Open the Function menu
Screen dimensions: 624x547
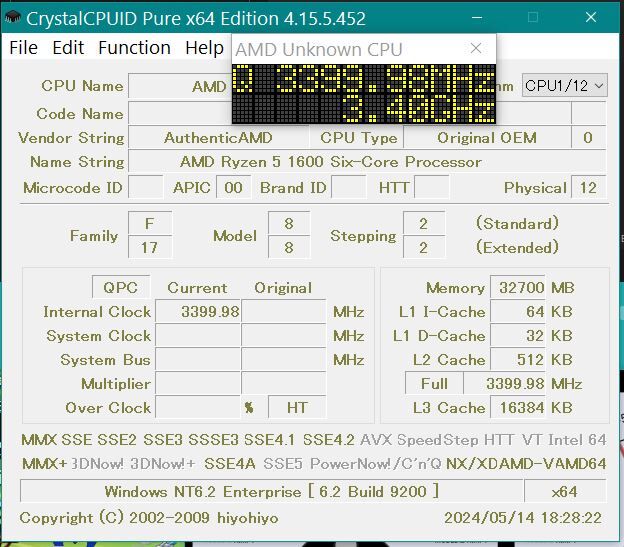(135, 48)
